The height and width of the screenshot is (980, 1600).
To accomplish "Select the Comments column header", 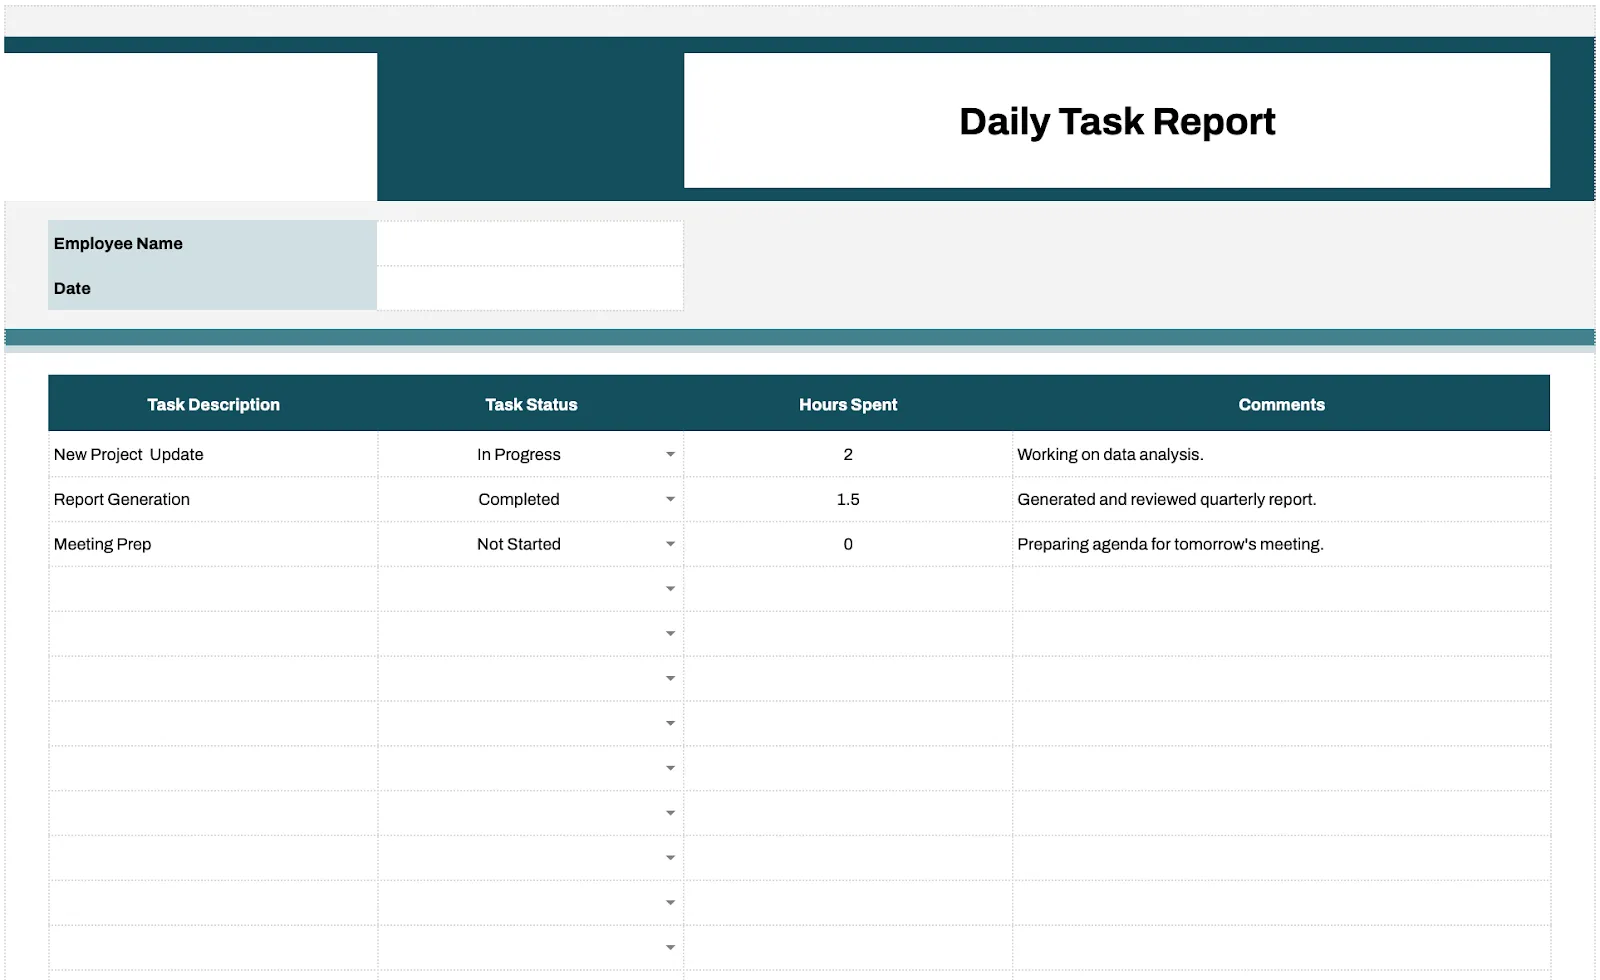I will [x=1281, y=404].
